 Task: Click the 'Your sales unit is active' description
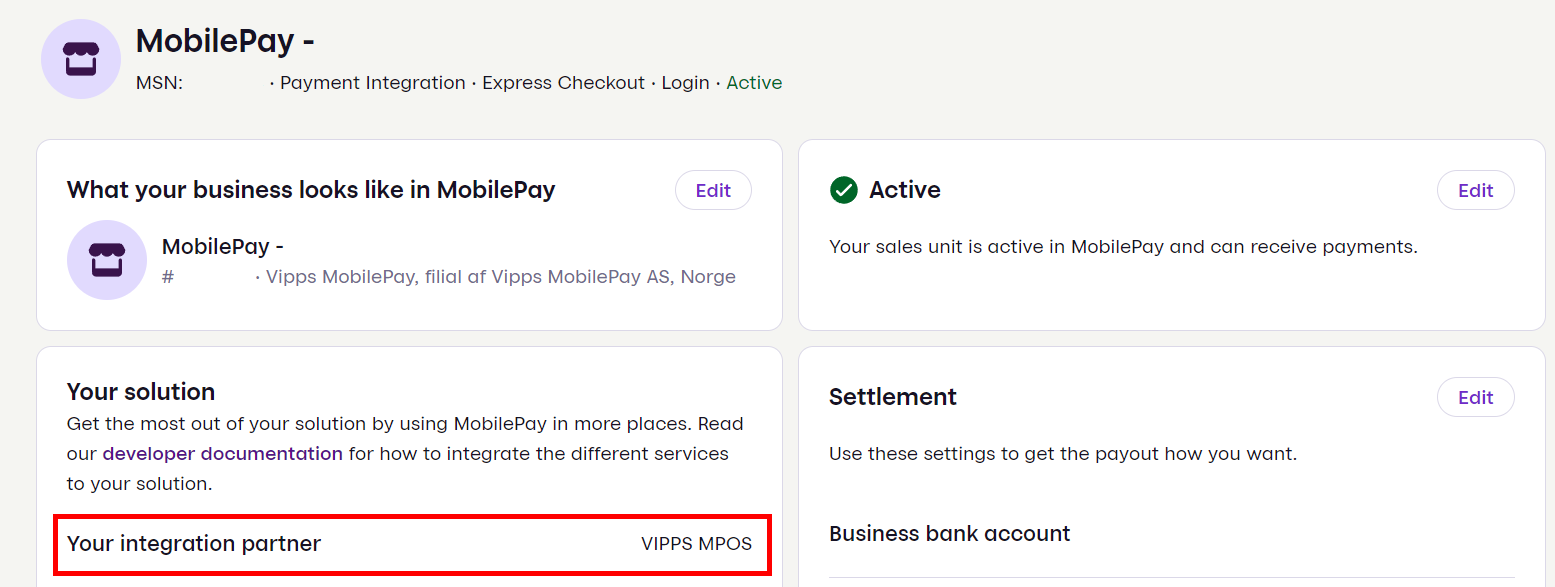click(1123, 246)
